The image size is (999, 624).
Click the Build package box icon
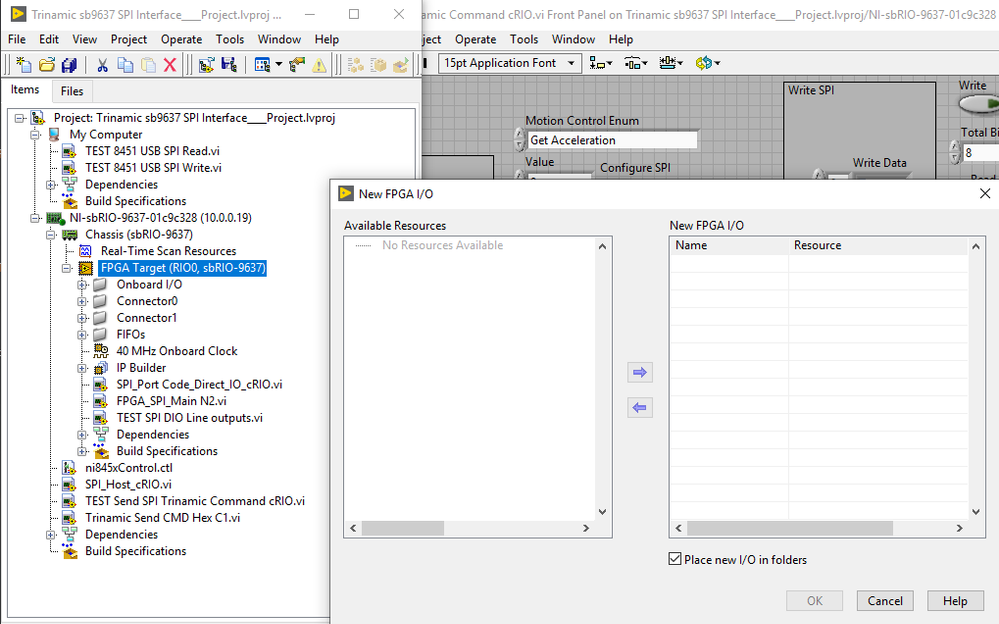point(378,64)
